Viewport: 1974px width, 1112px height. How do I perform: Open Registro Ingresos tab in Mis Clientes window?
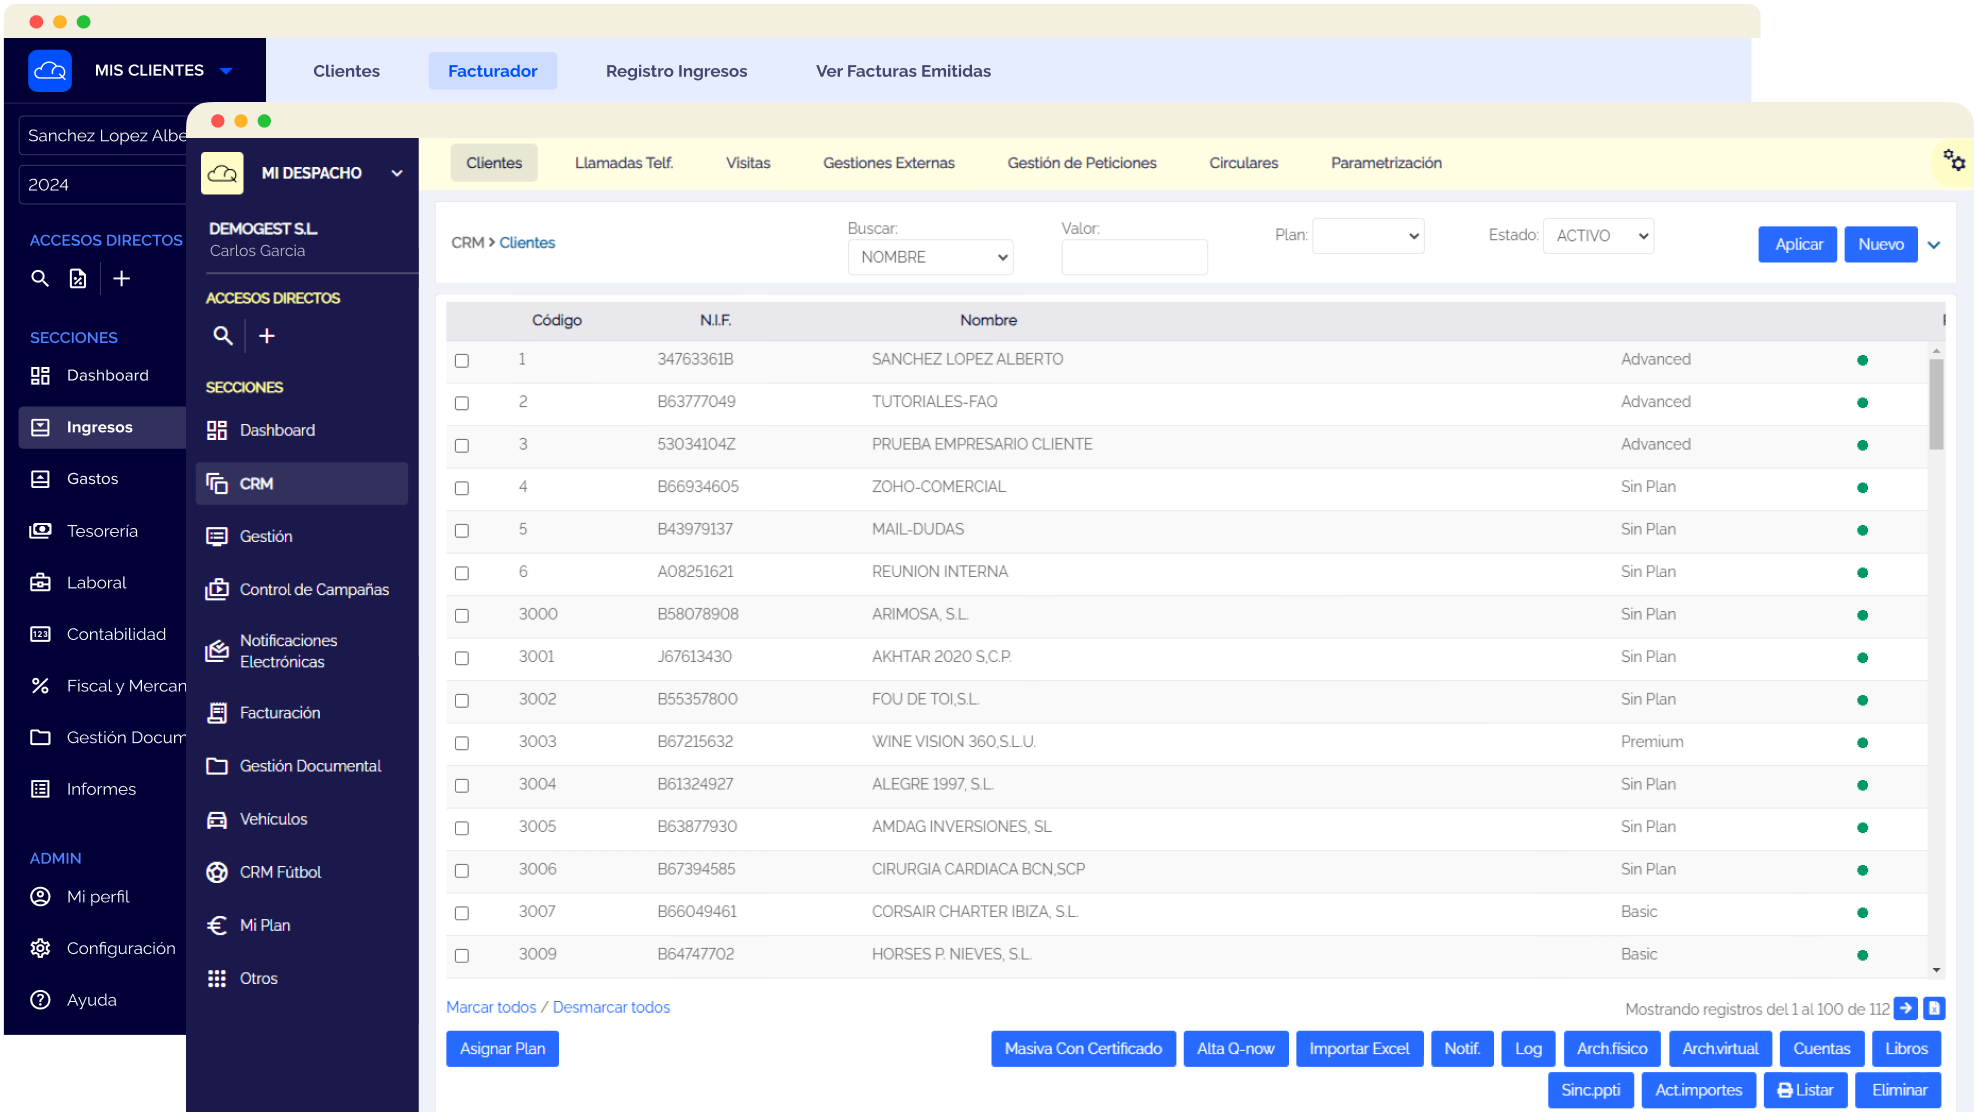click(x=677, y=71)
